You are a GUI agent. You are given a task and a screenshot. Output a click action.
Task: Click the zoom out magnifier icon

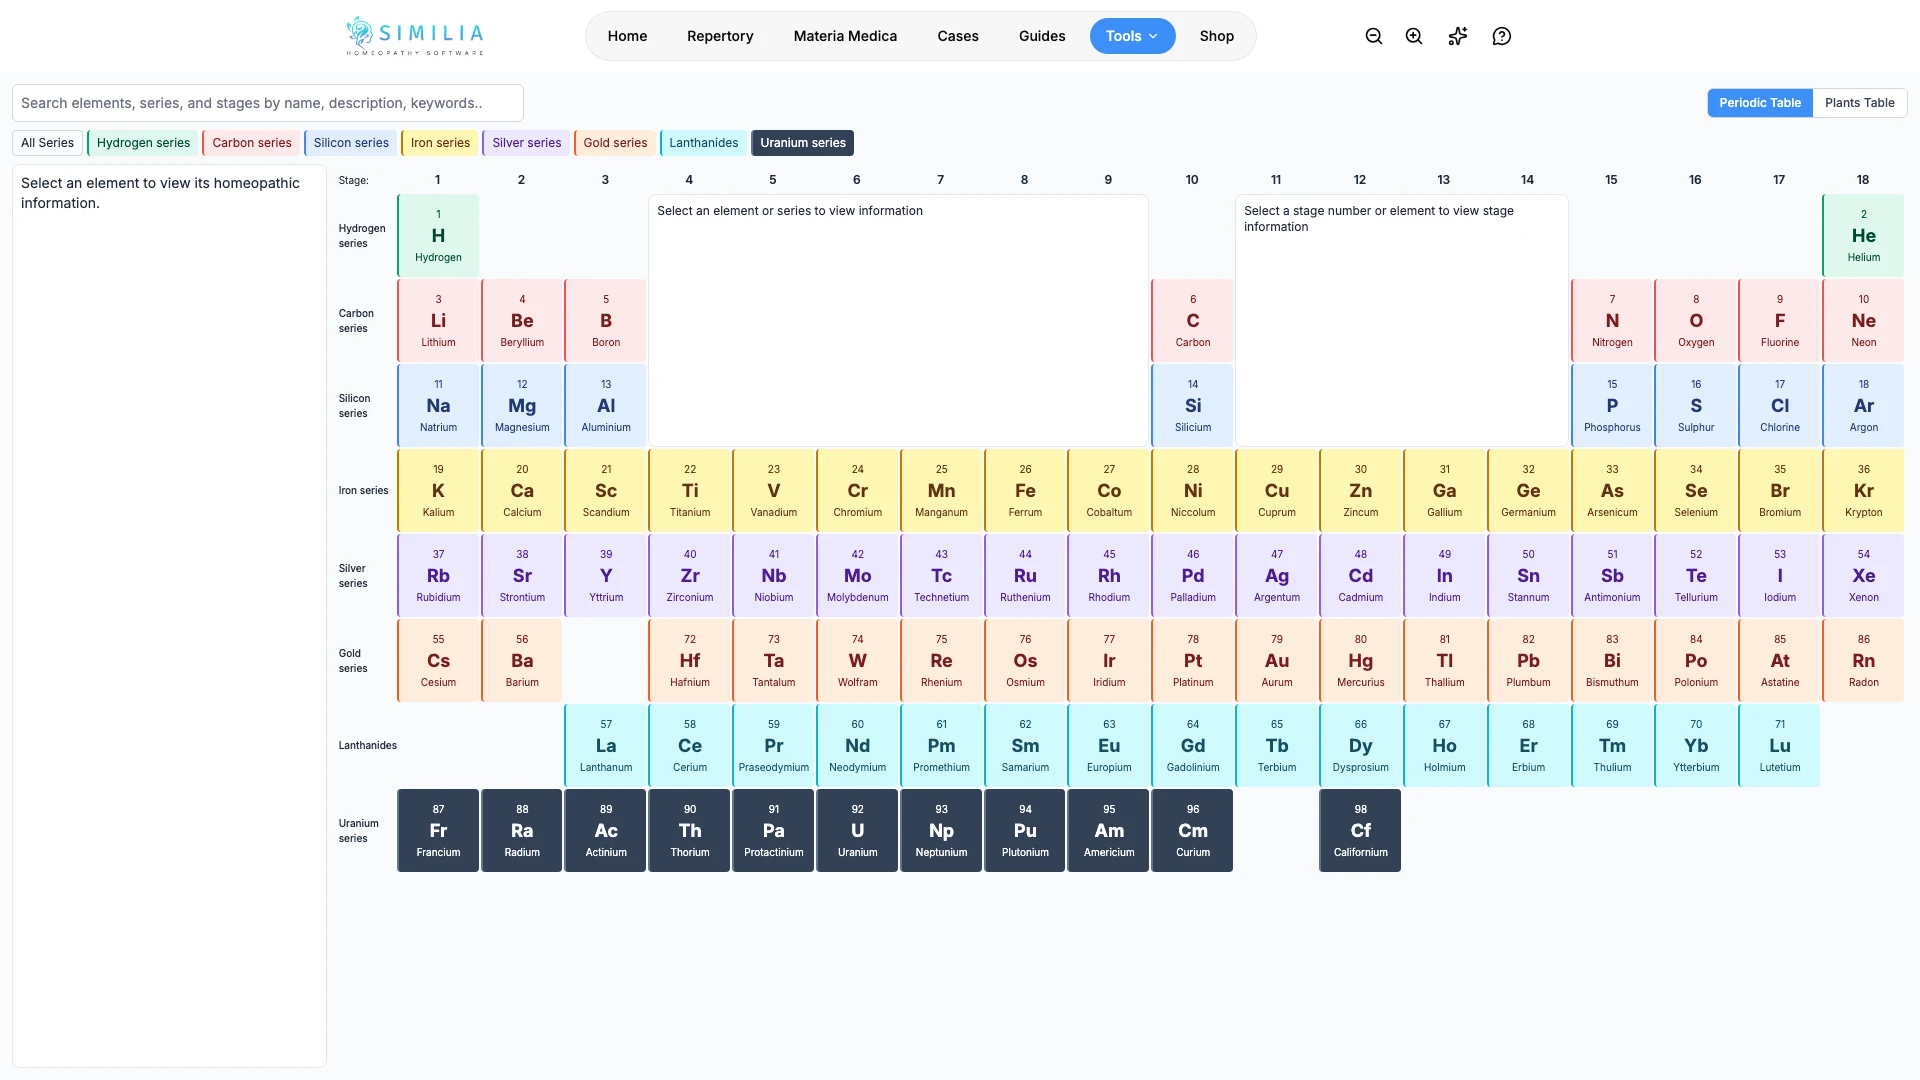click(1374, 36)
